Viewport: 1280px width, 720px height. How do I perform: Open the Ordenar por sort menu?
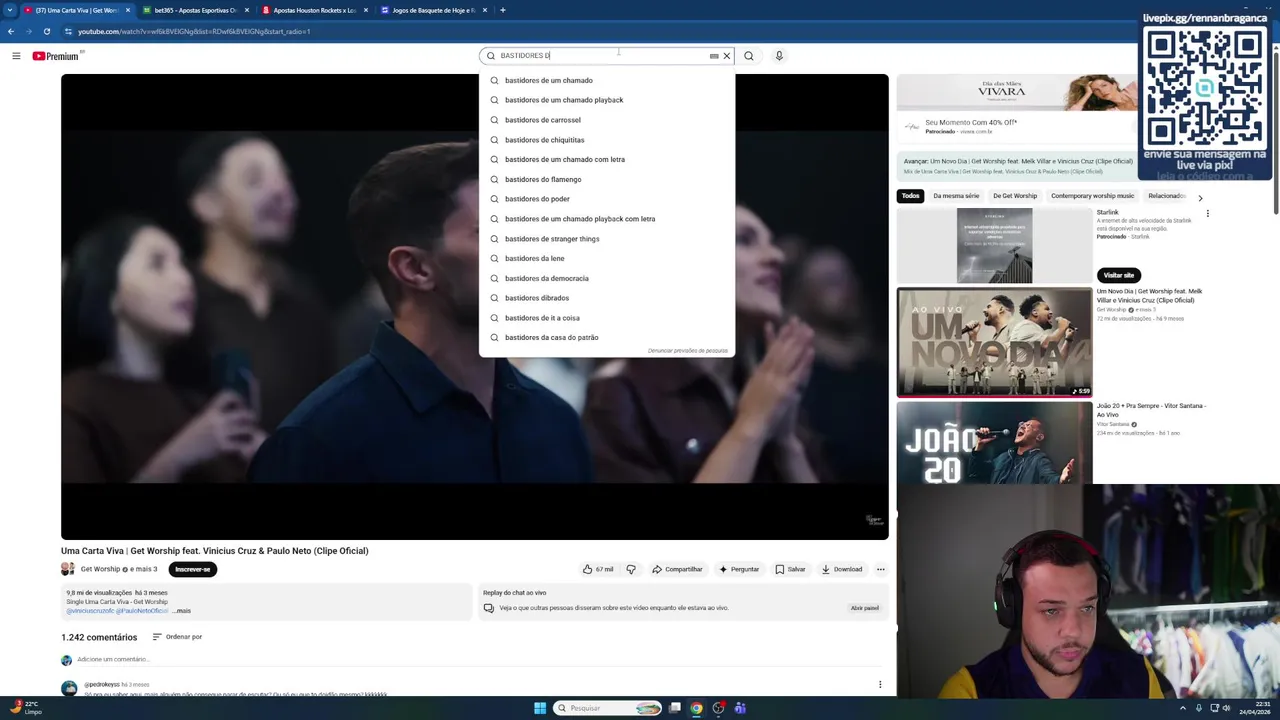click(x=177, y=637)
